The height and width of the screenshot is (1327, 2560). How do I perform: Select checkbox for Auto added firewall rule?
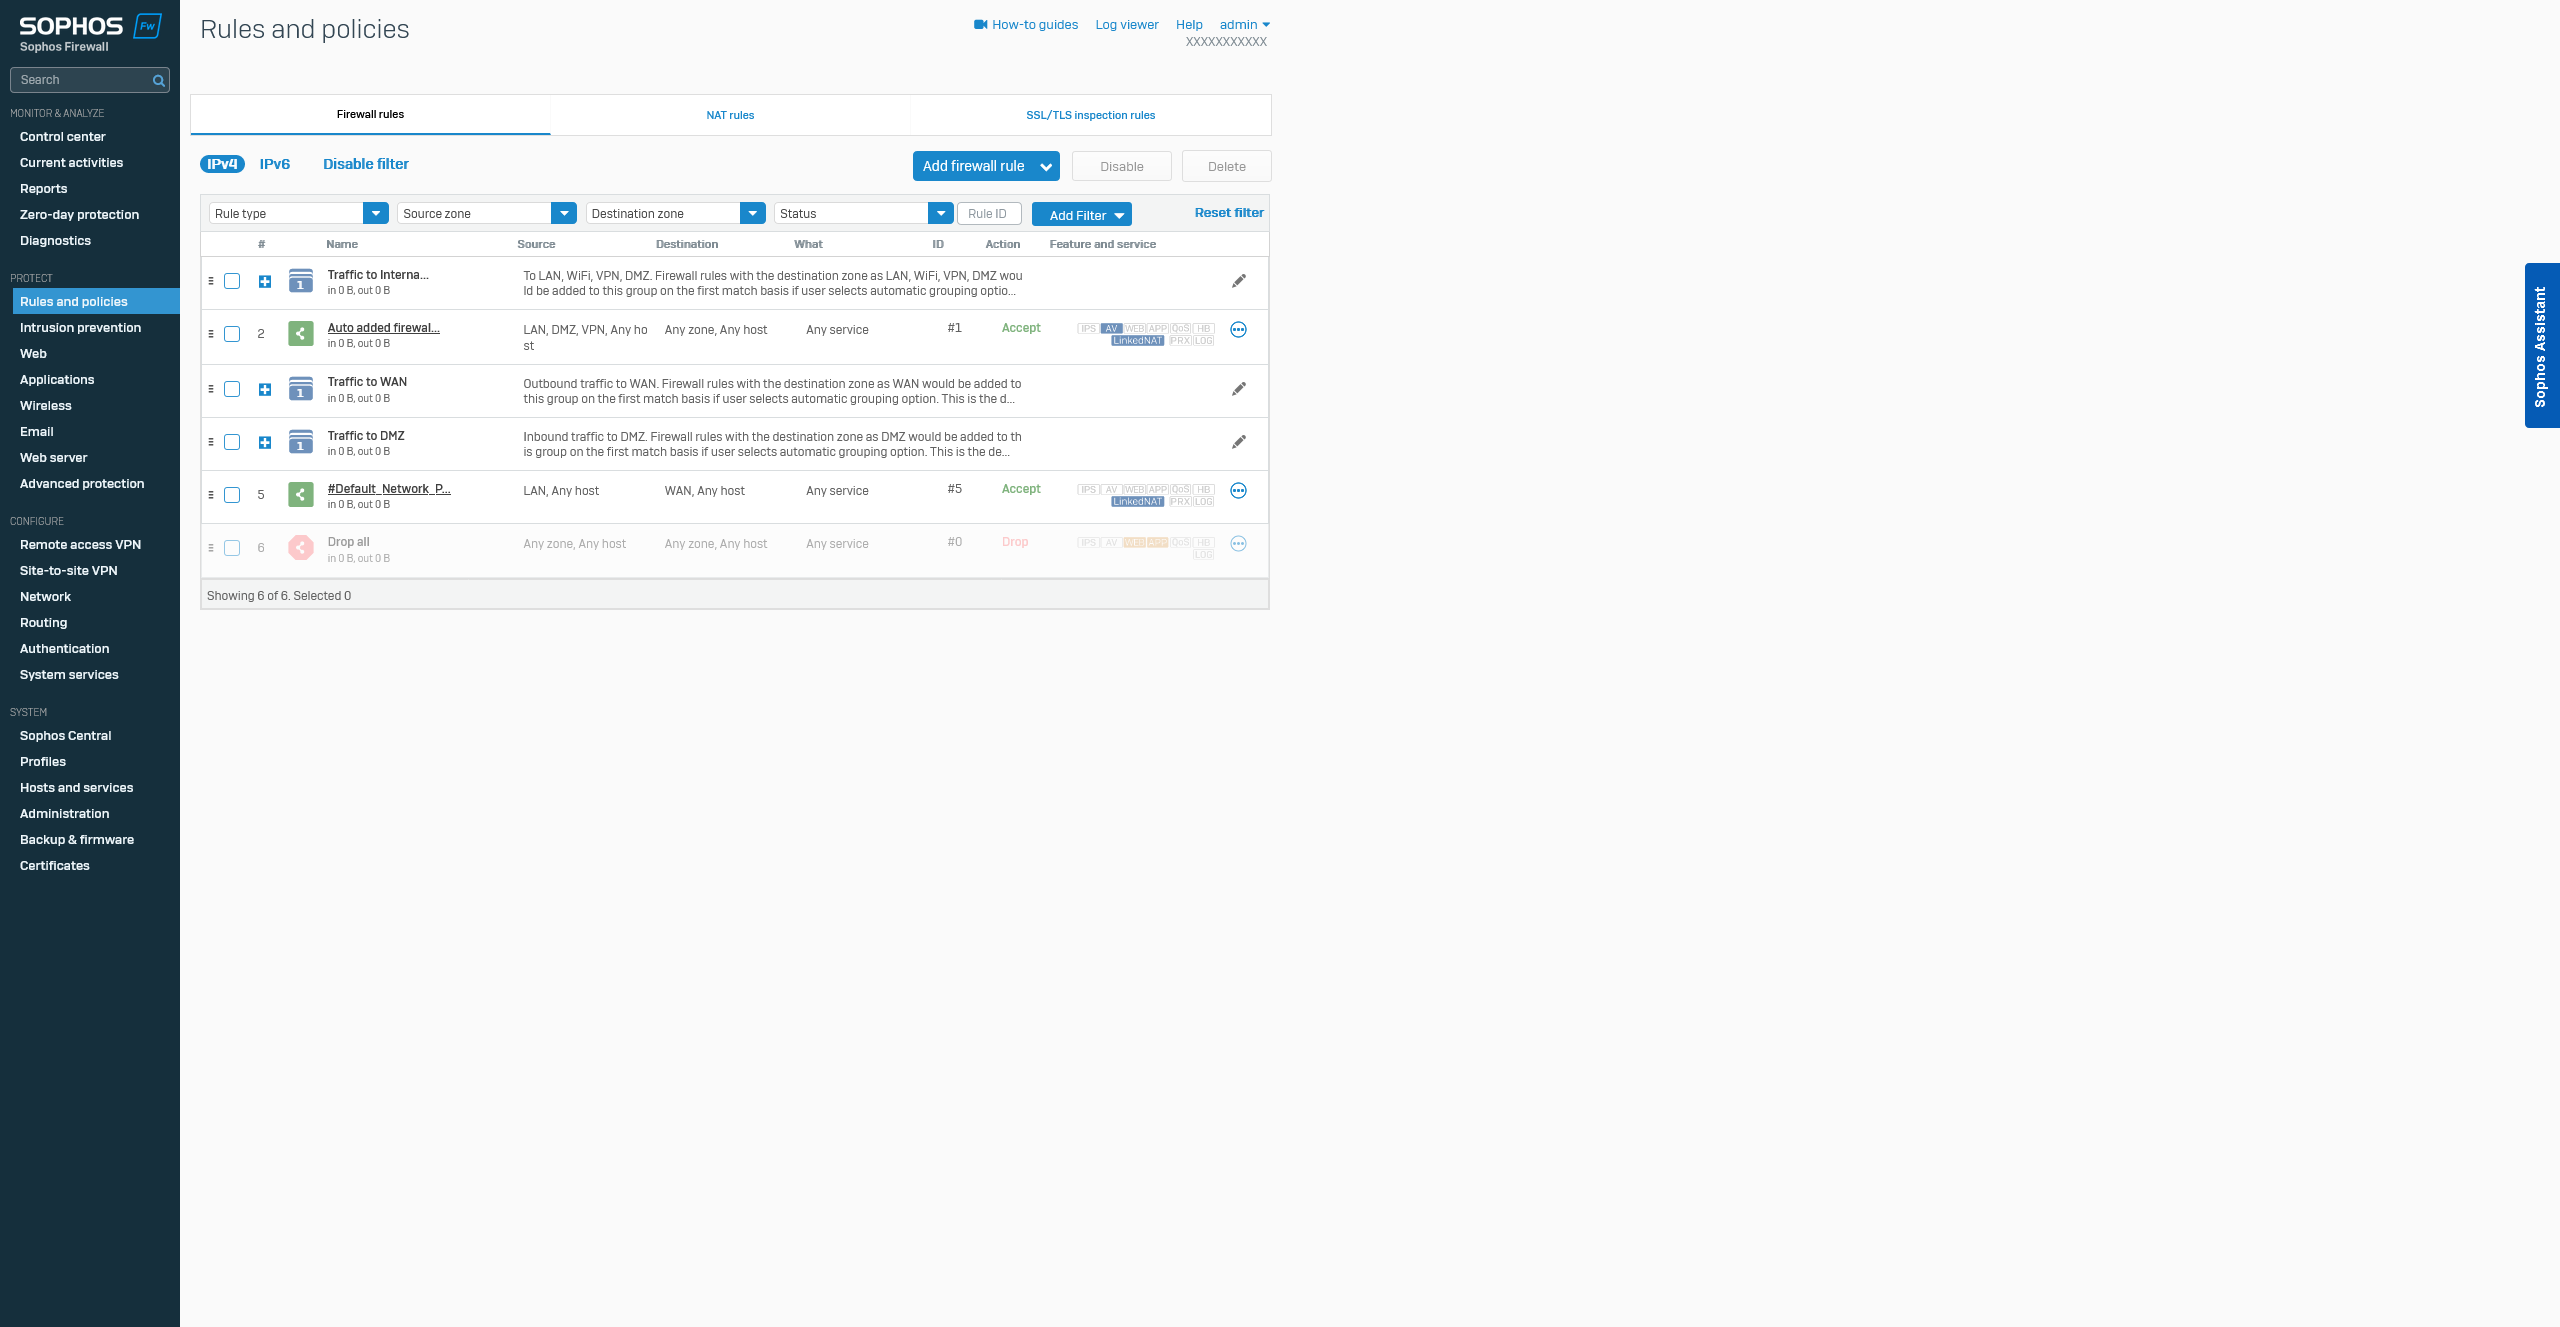[x=232, y=334]
